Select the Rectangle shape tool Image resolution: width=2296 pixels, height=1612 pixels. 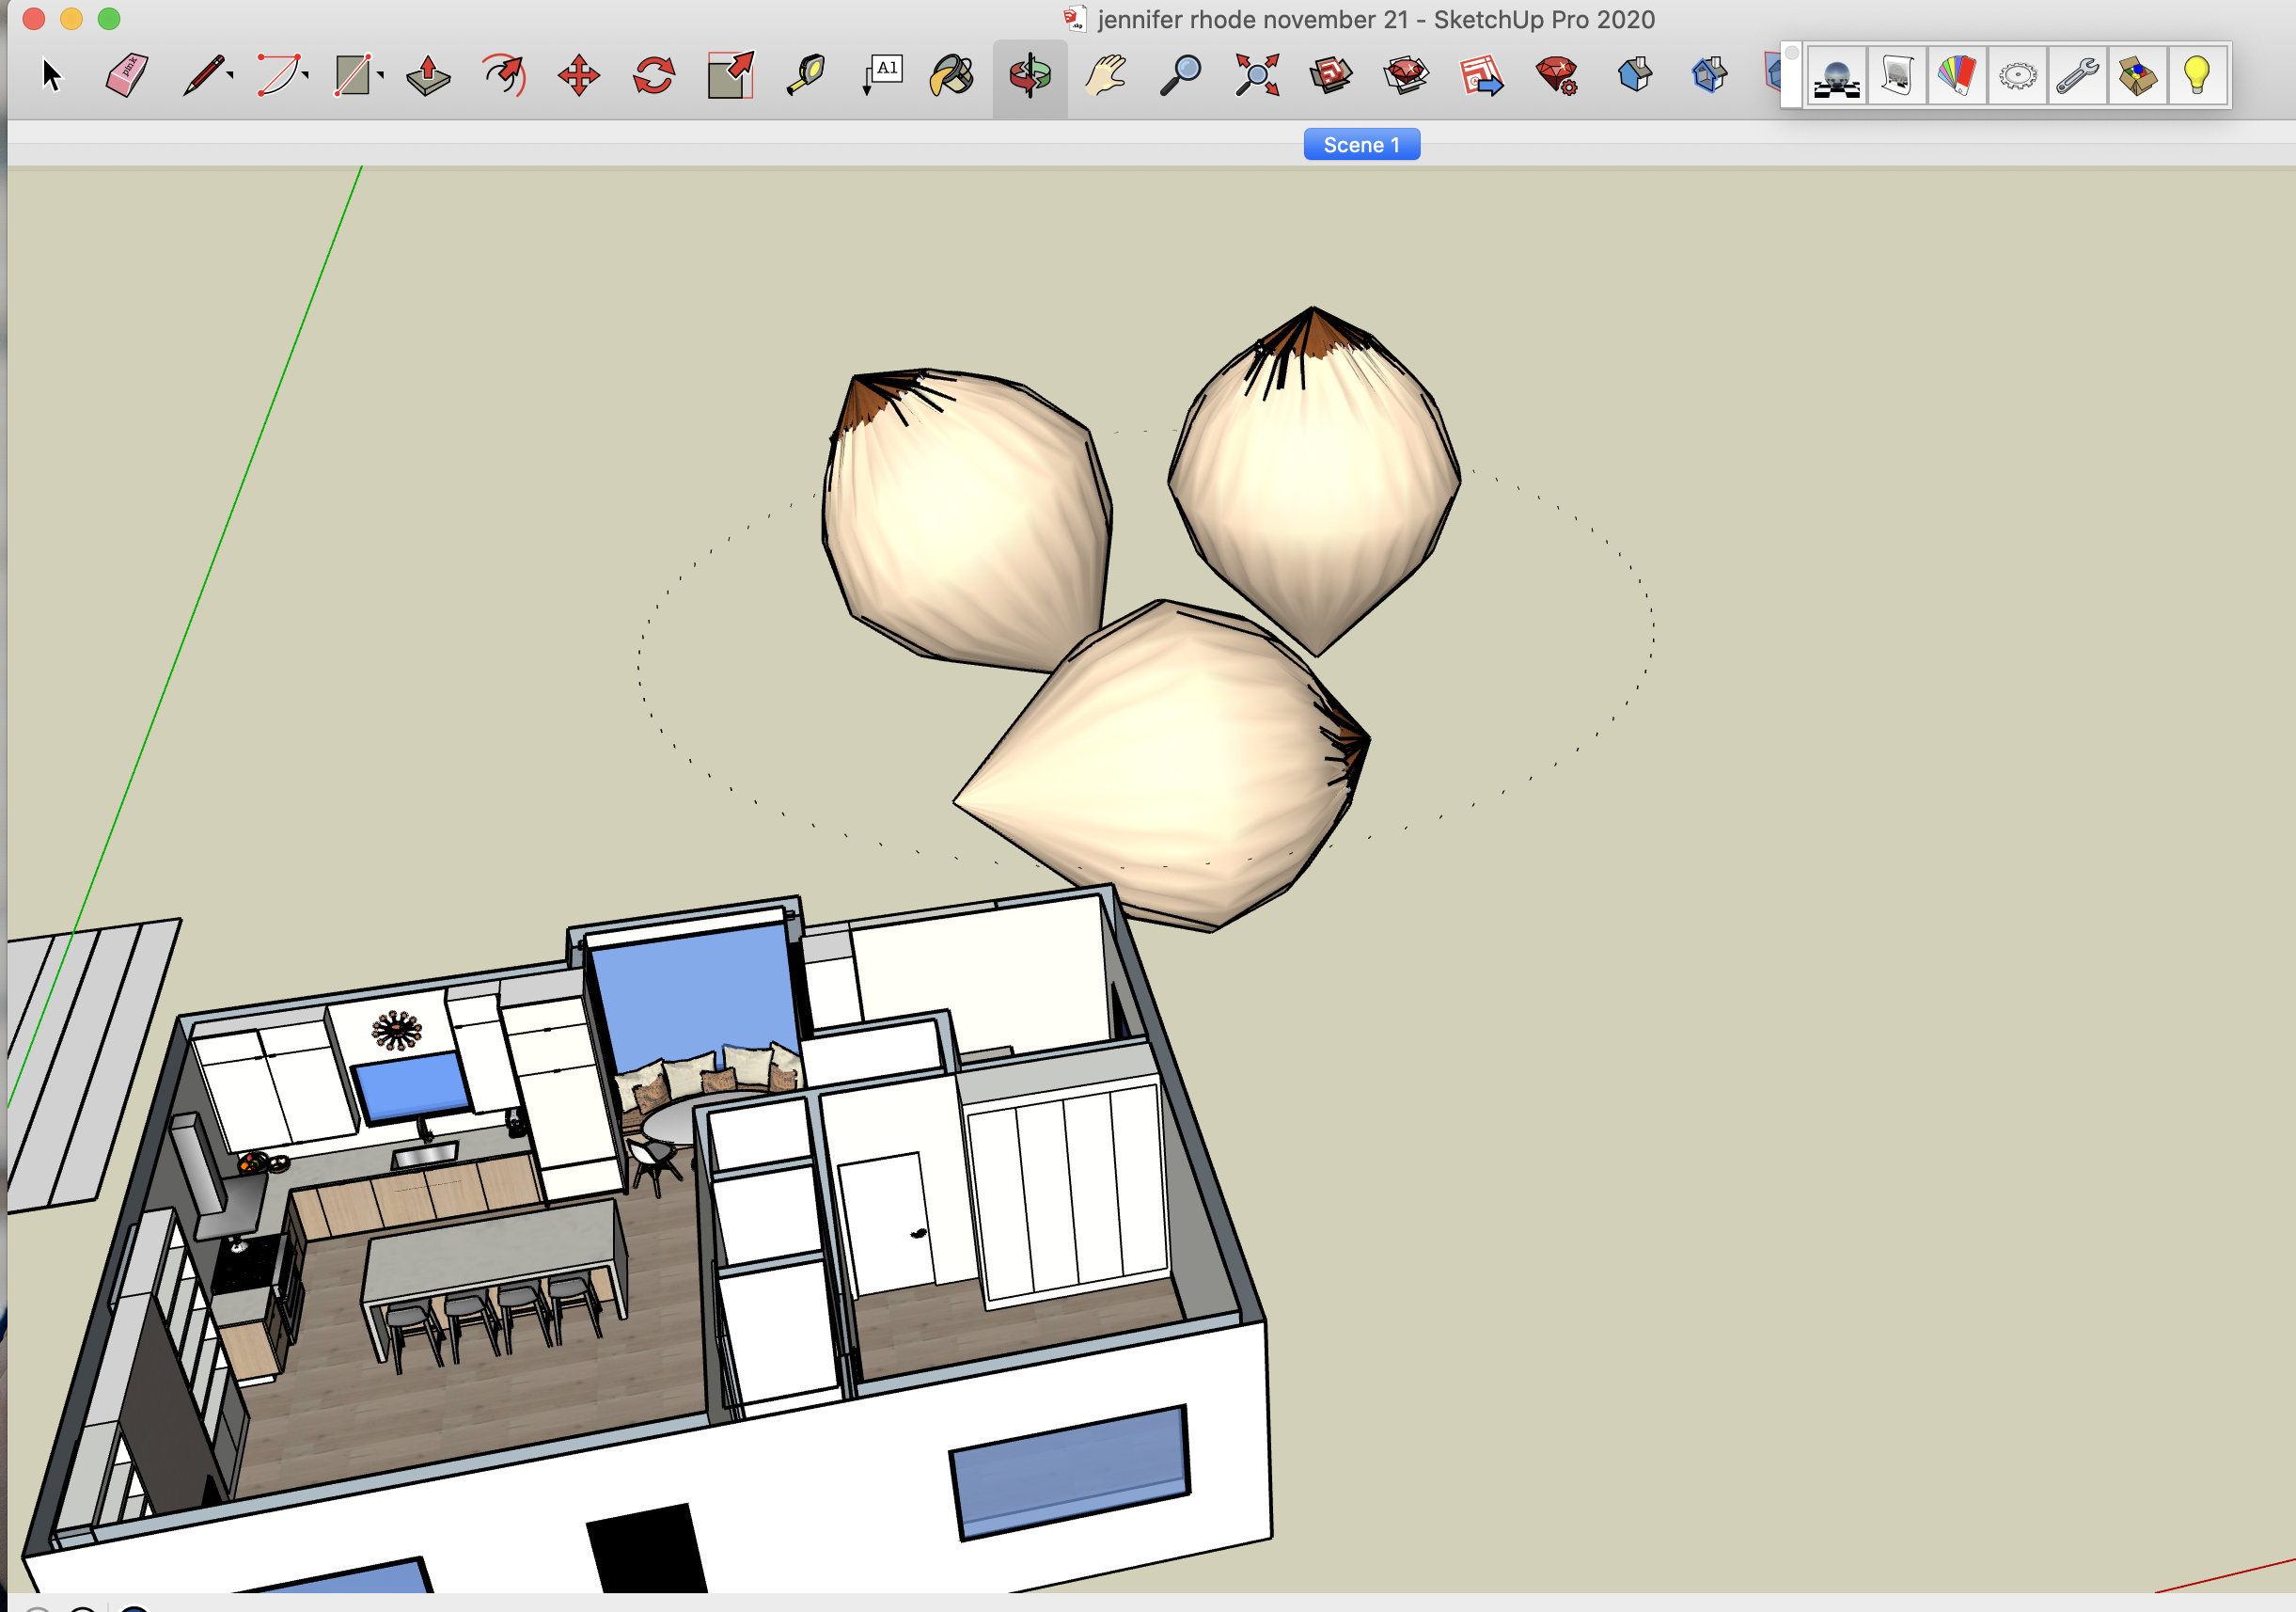352,75
